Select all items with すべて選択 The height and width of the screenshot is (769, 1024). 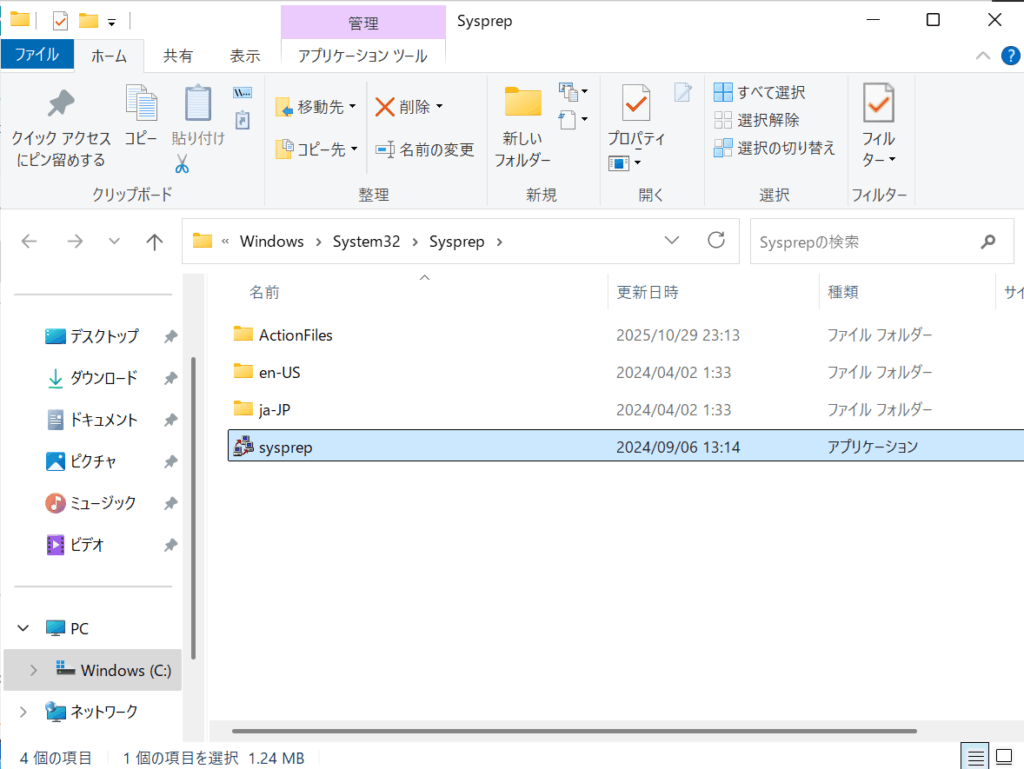click(760, 93)
